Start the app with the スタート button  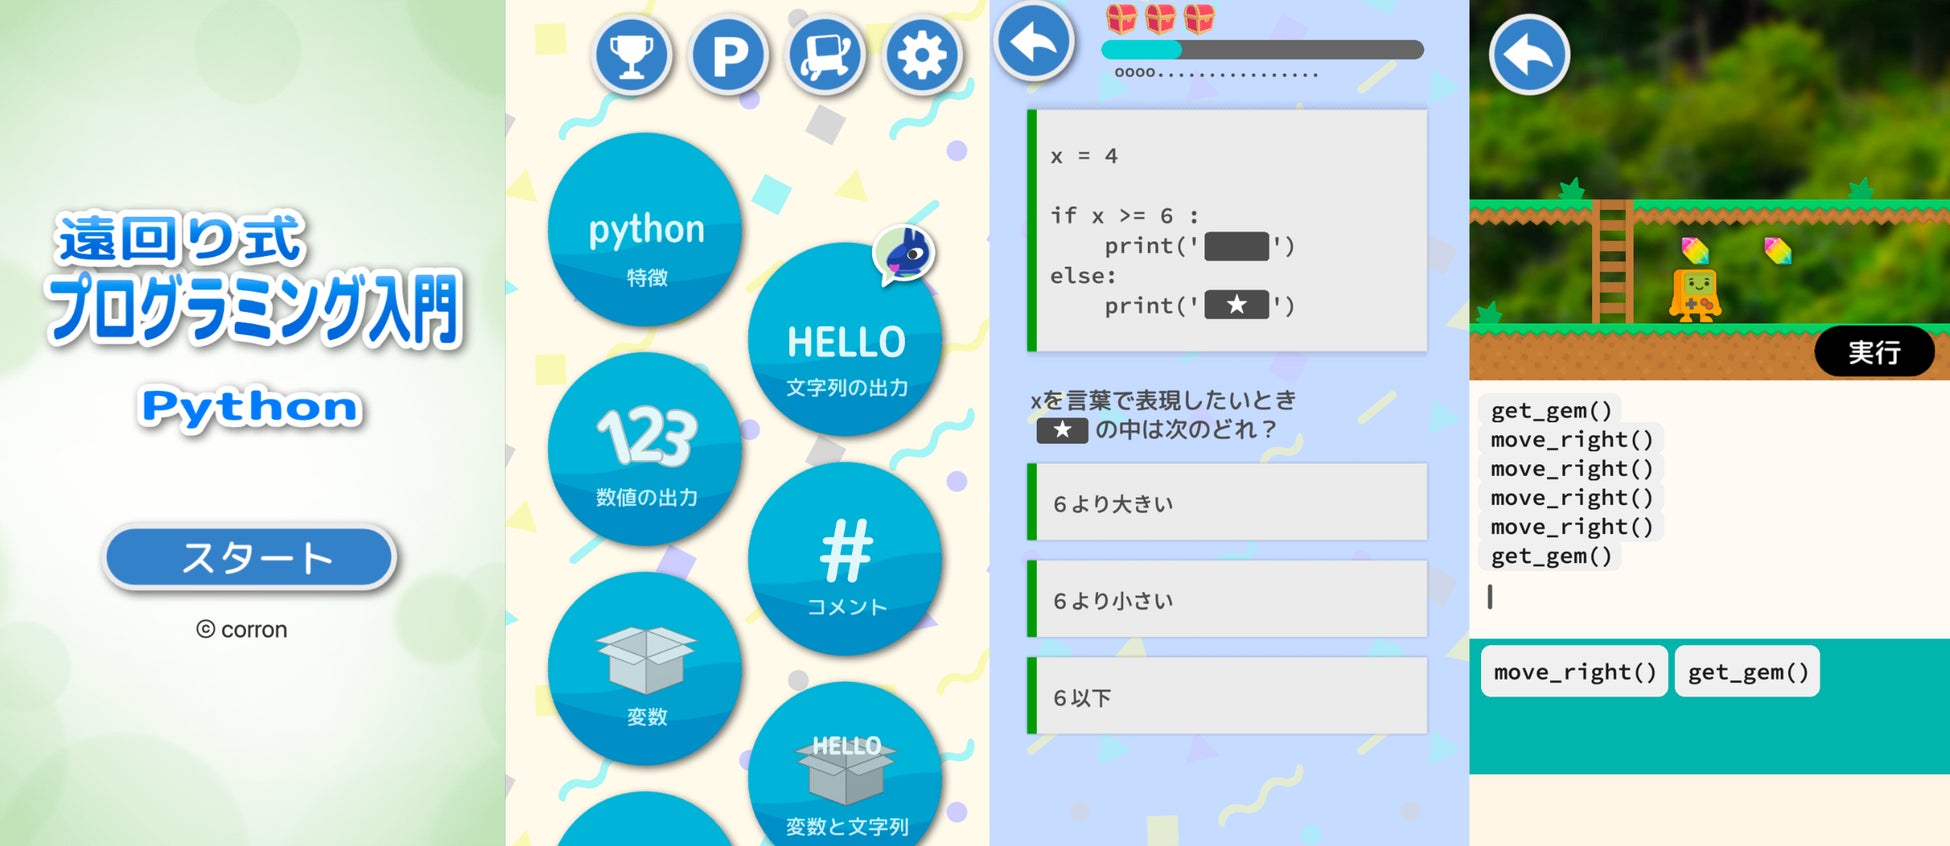250,557
